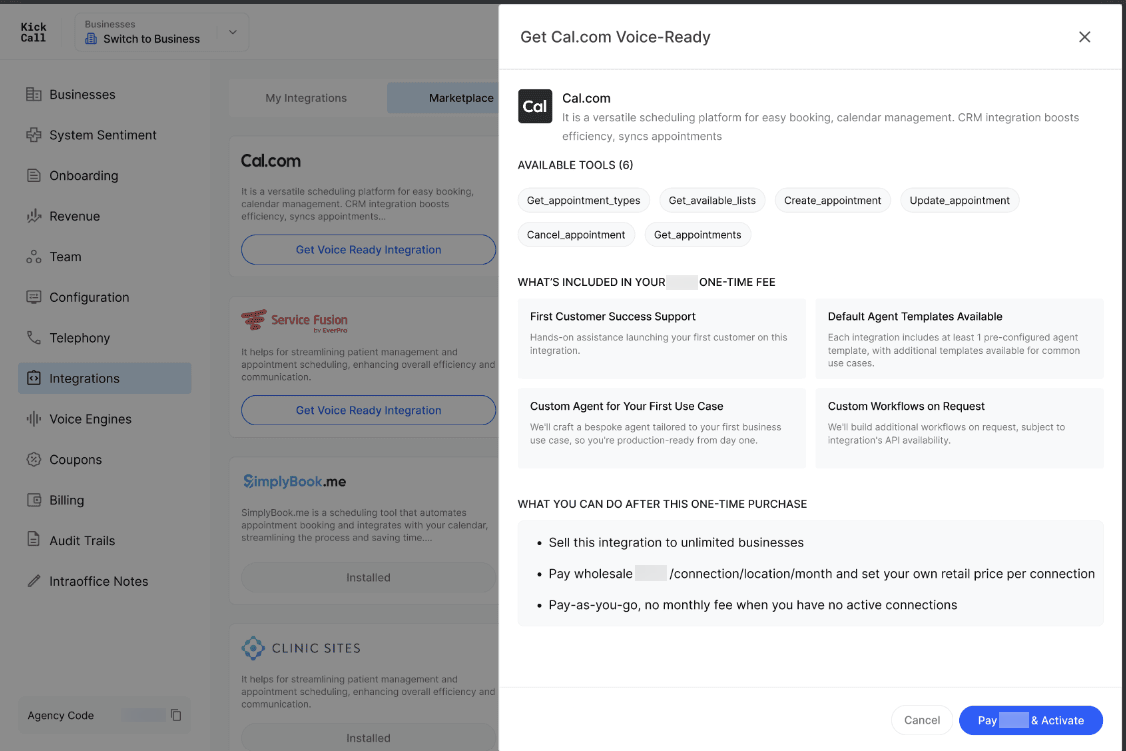Select the Cancel_appointment tool chip
This screenshot has width=1126, height=751.
coord(576,235)
